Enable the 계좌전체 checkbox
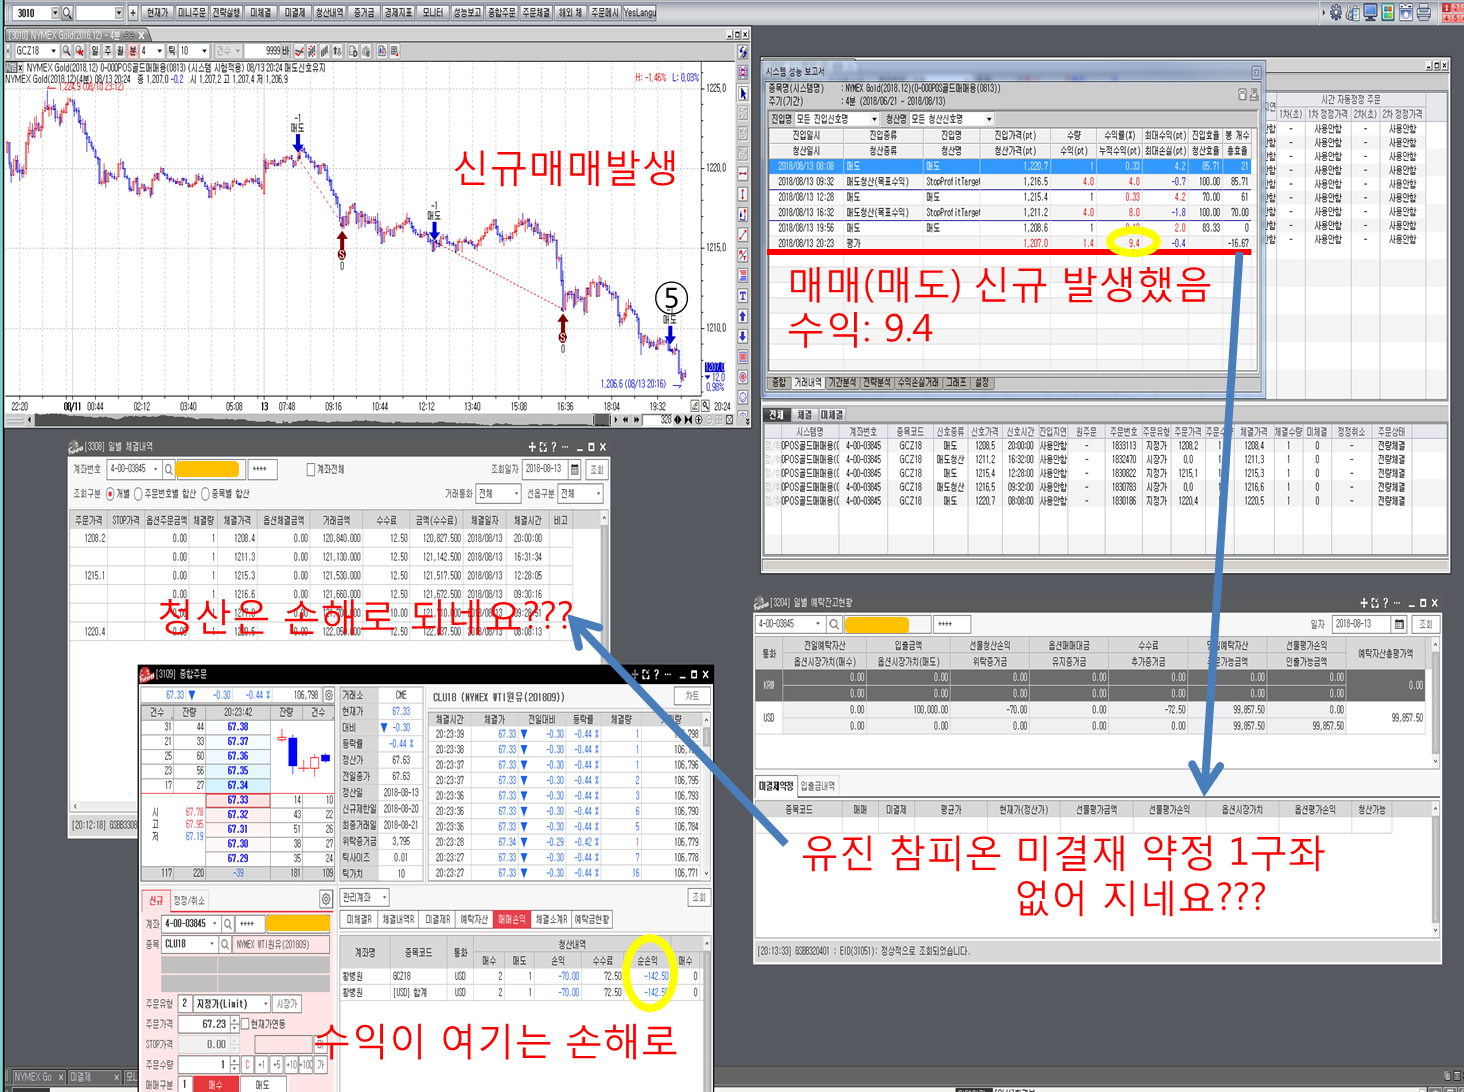 tap(311, 469)
